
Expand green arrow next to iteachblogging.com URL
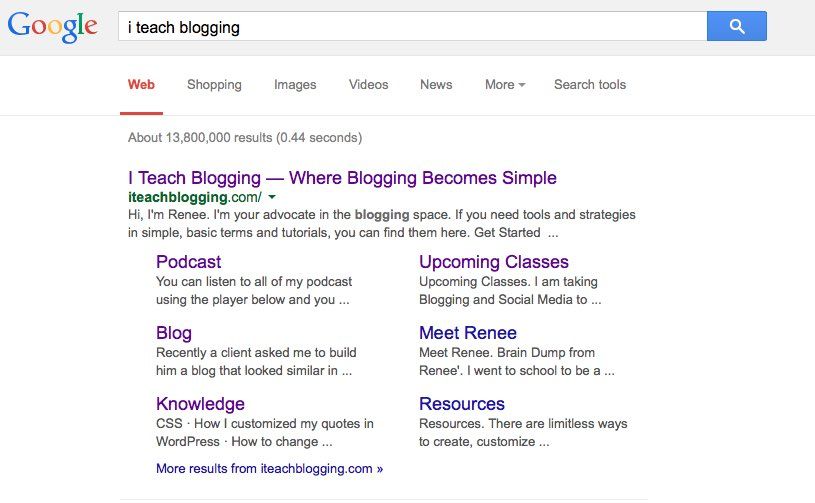pyautogui.click(x=272, y=198)
